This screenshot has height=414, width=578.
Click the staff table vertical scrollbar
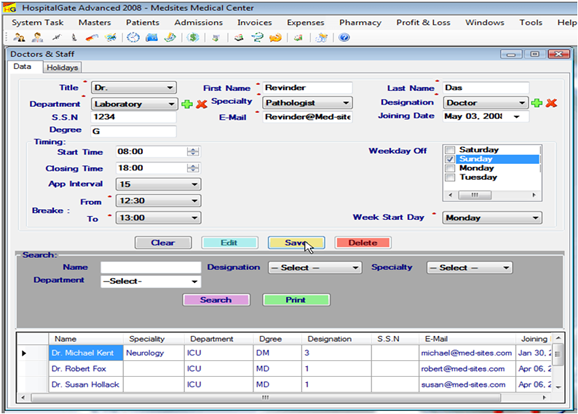coord(558,362)
